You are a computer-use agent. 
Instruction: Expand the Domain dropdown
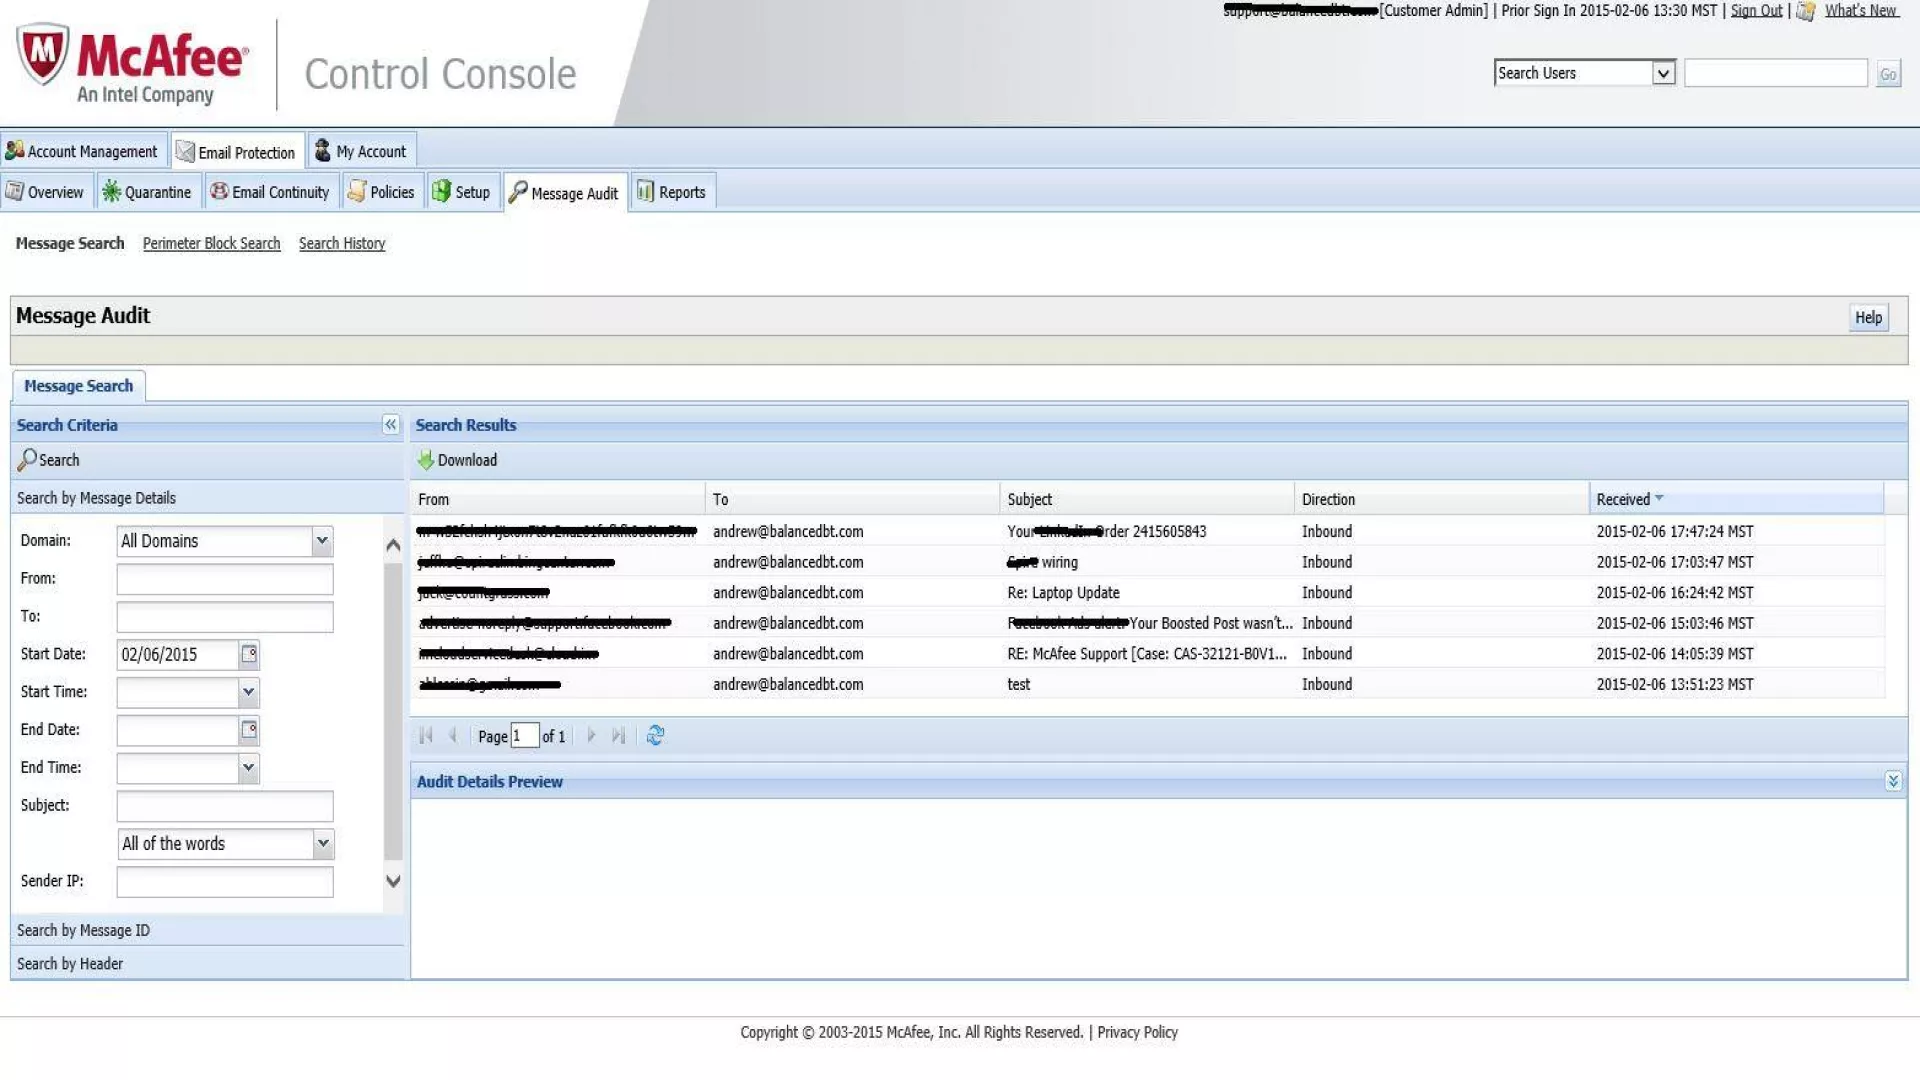click(322, 541)
